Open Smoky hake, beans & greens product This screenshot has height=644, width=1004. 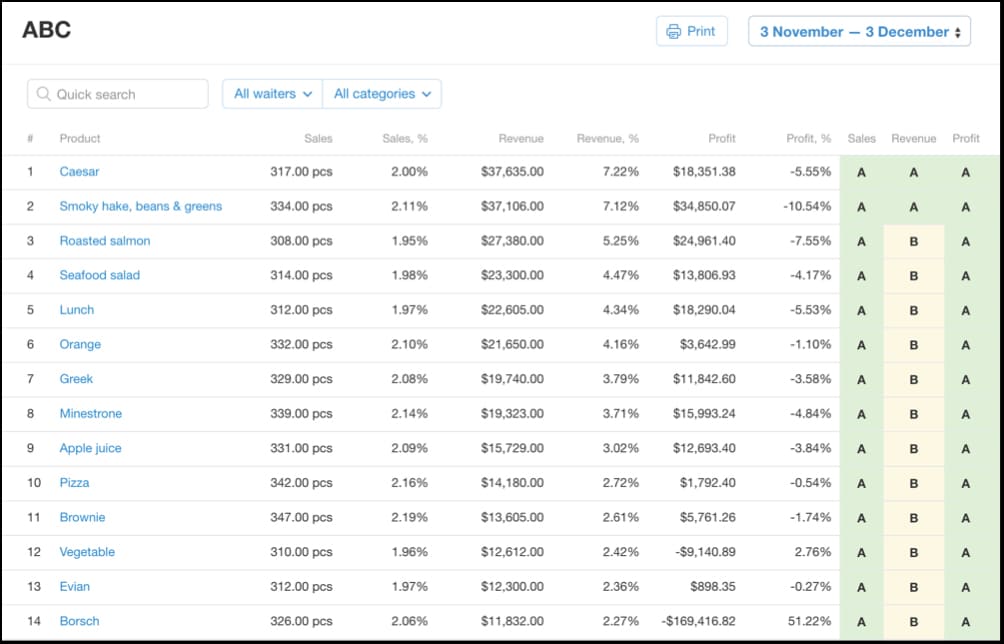point(140,207)
